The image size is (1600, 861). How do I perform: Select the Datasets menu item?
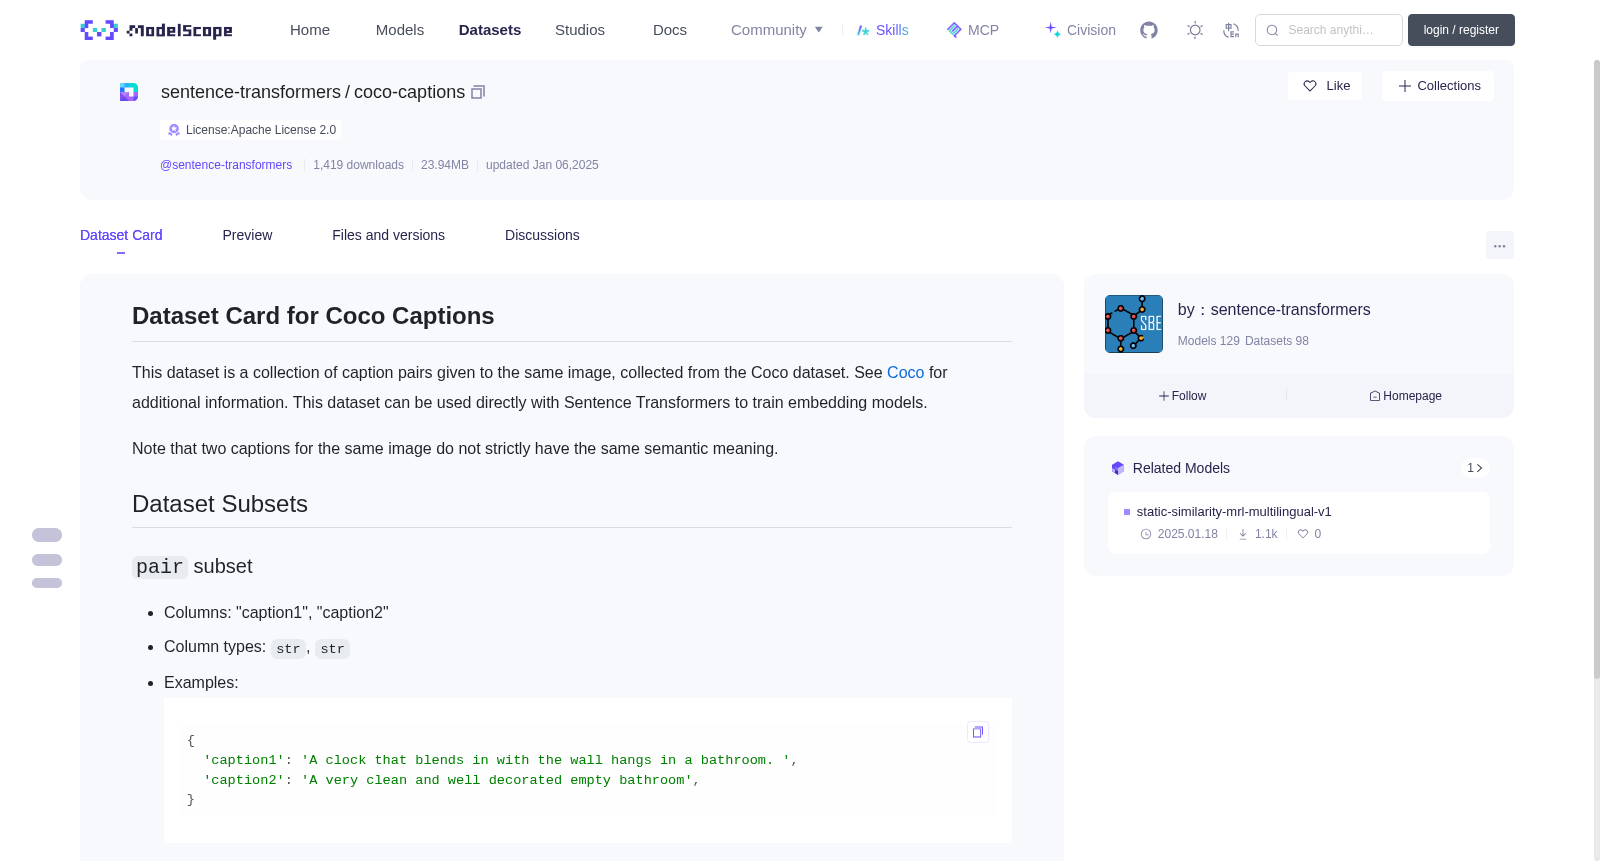(x=490, y=30)
